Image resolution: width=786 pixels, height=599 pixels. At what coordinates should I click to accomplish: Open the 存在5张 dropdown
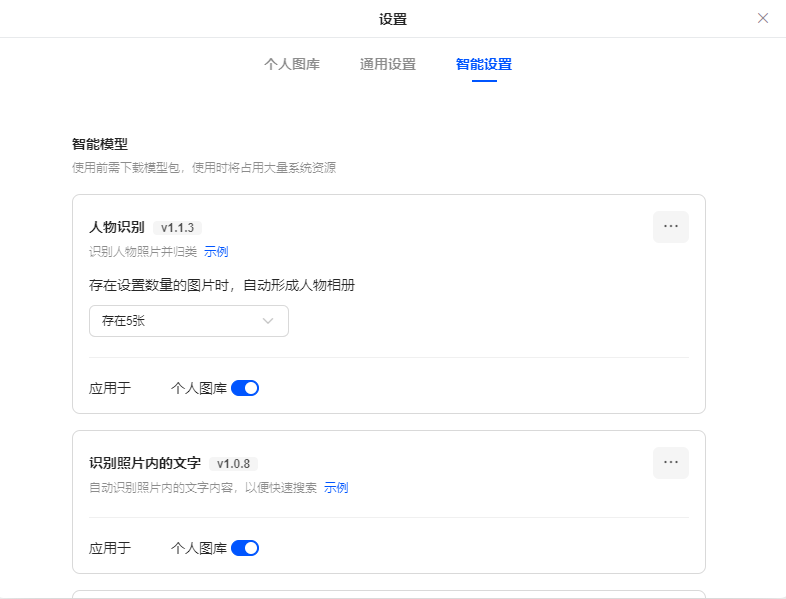[189, 321]
